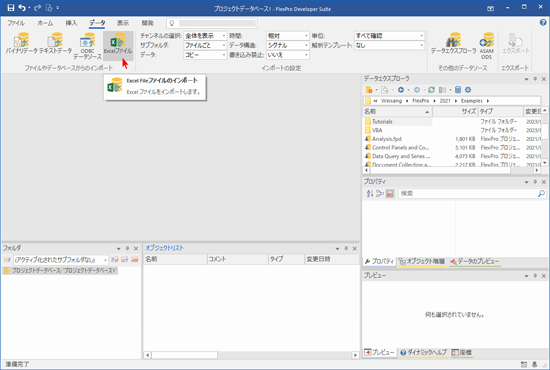Toggle pin on the Folder (フォルダ) panel

pyautogui.click(x=127, y=248)
